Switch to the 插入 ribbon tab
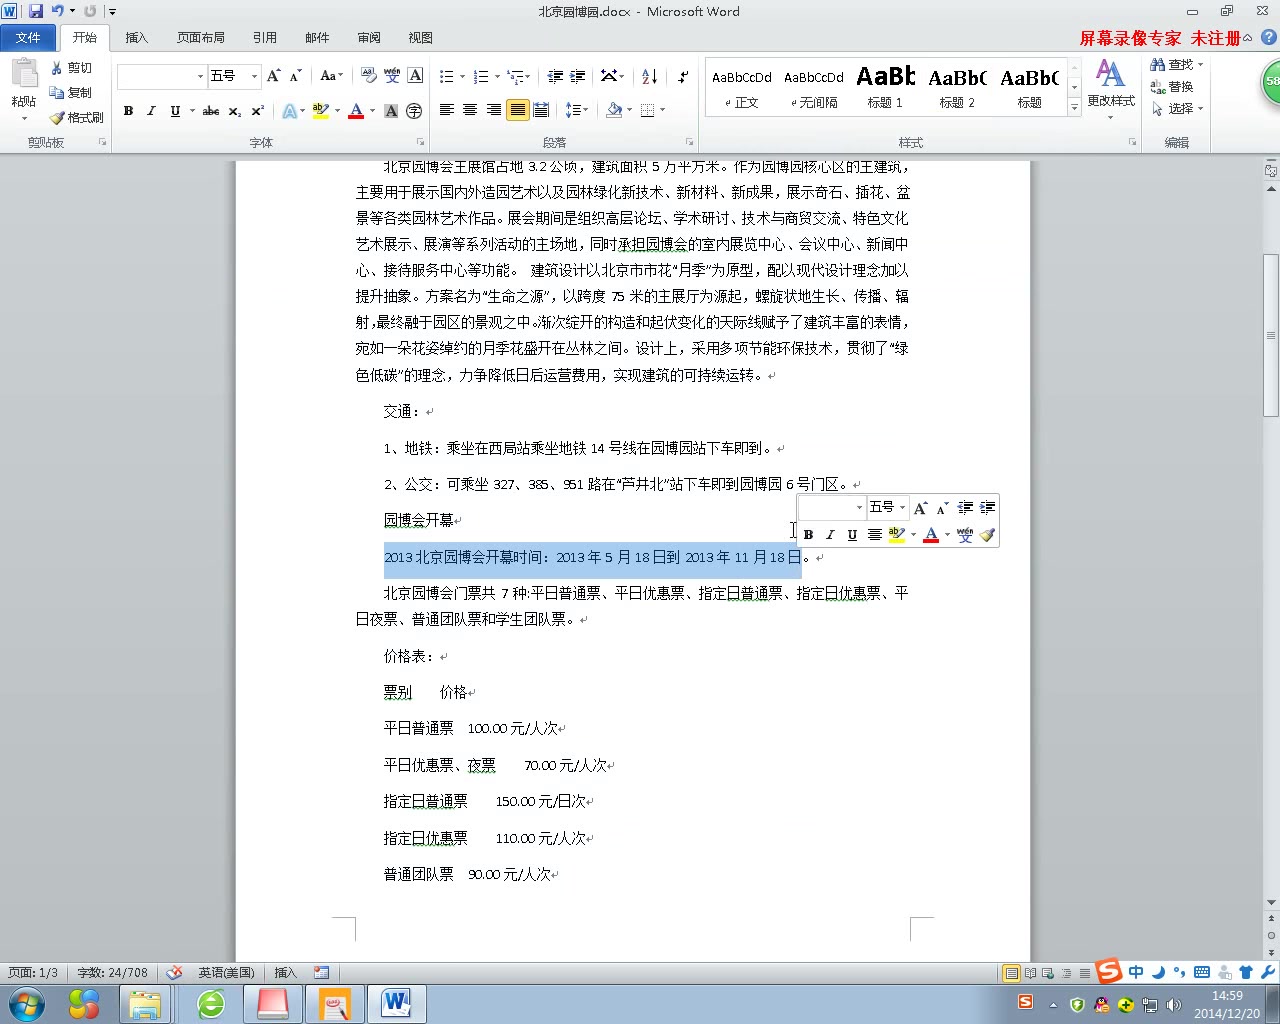 point(137,37)
